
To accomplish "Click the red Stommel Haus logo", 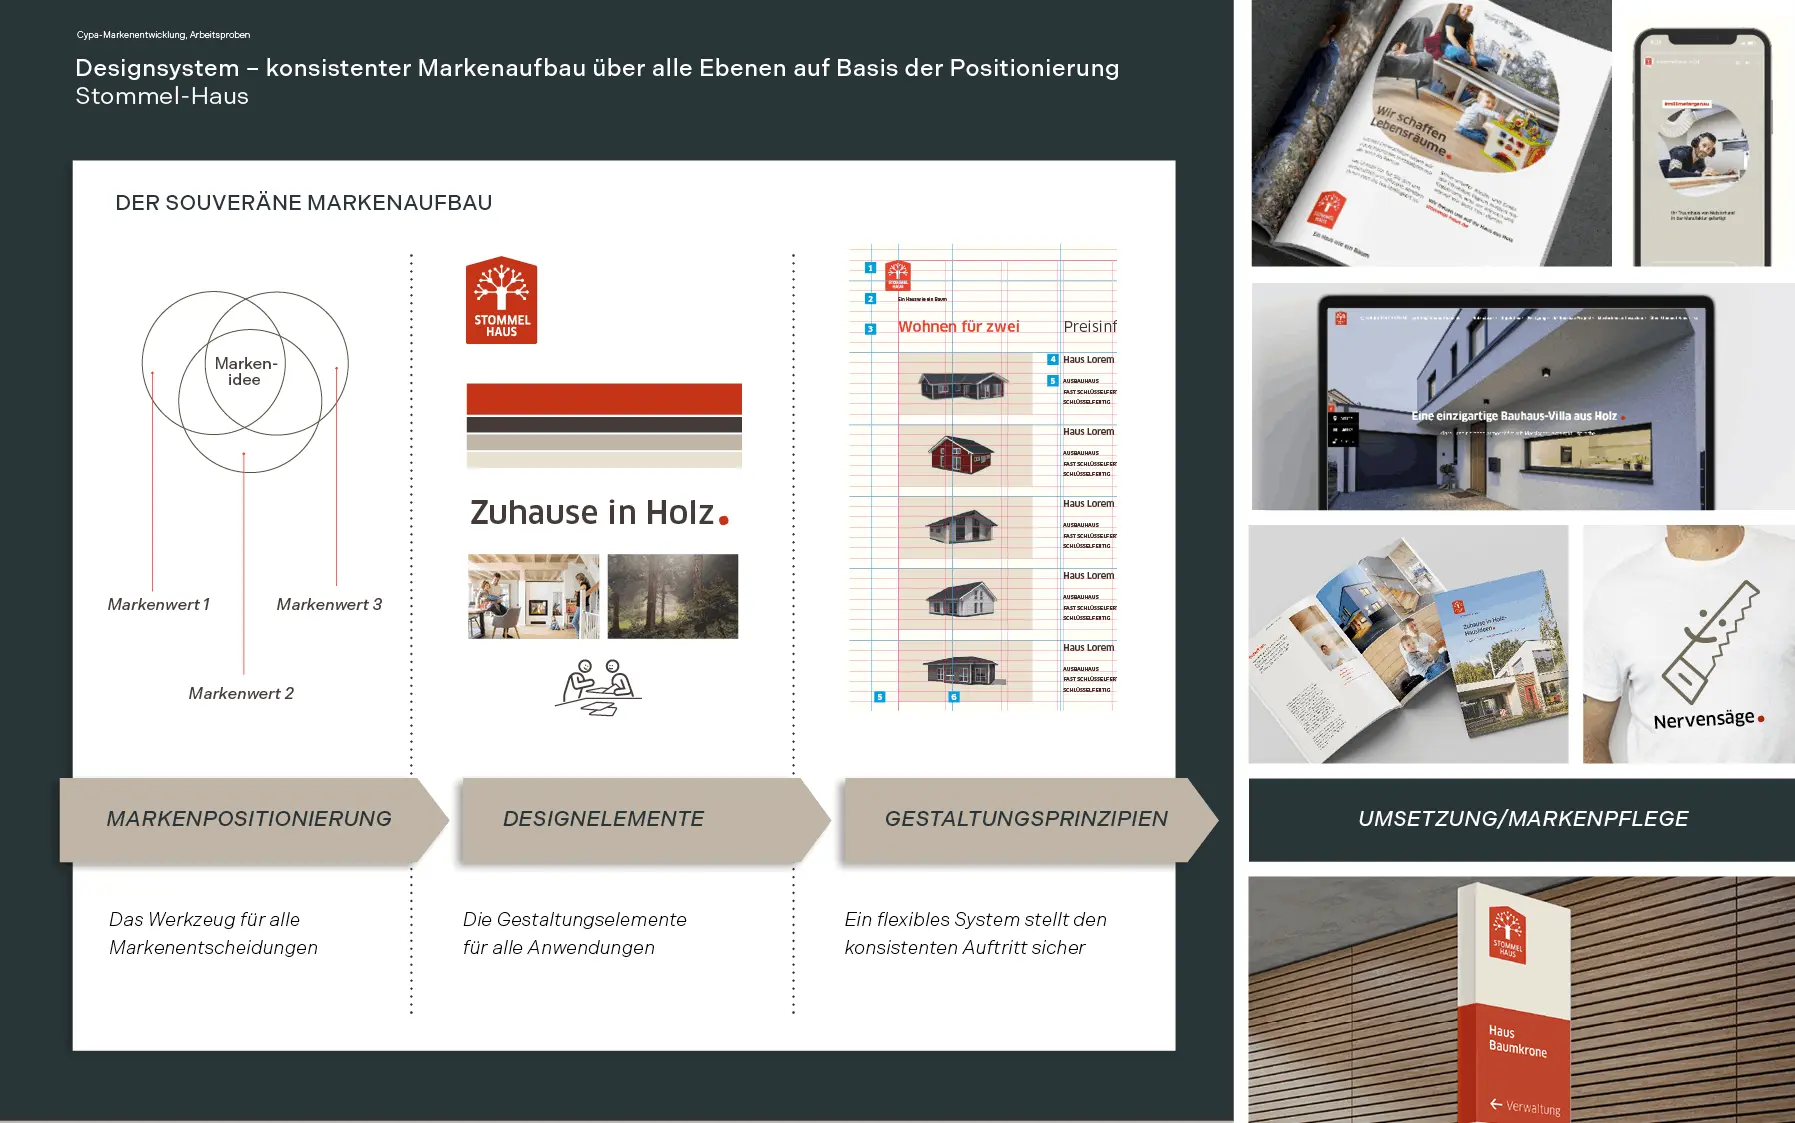I will (501, 300).
